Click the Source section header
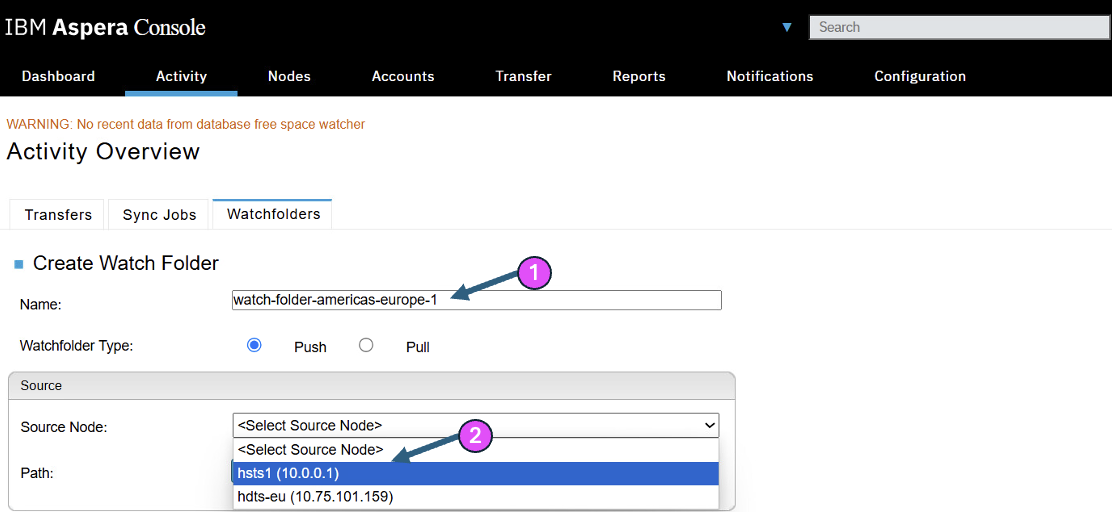 [x=372, y=386]
